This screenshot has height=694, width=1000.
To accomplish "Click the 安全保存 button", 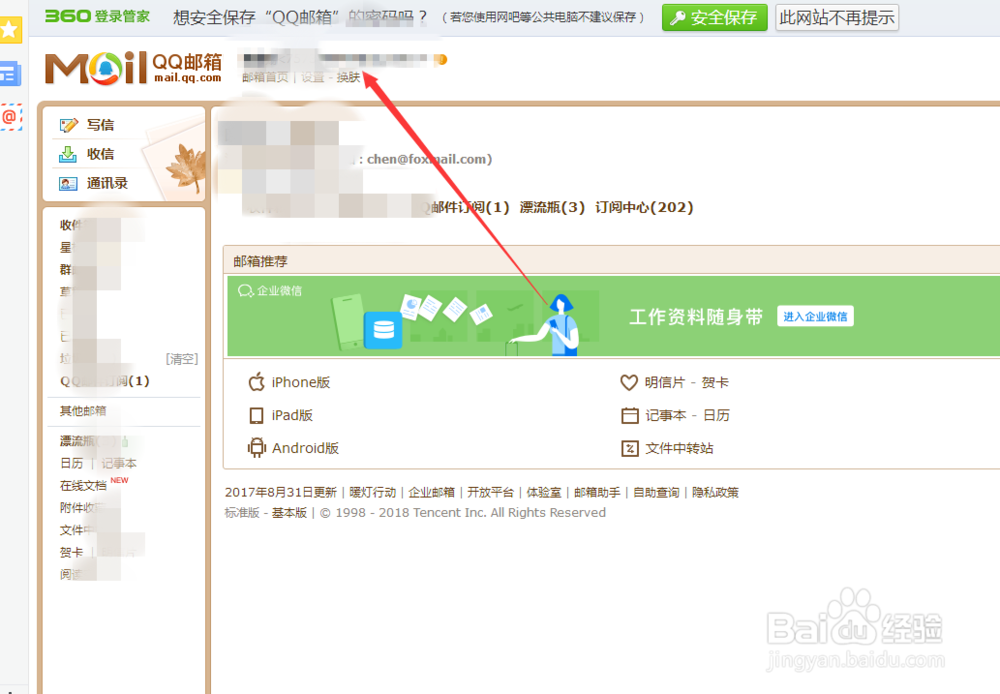I will pos(714,17).
